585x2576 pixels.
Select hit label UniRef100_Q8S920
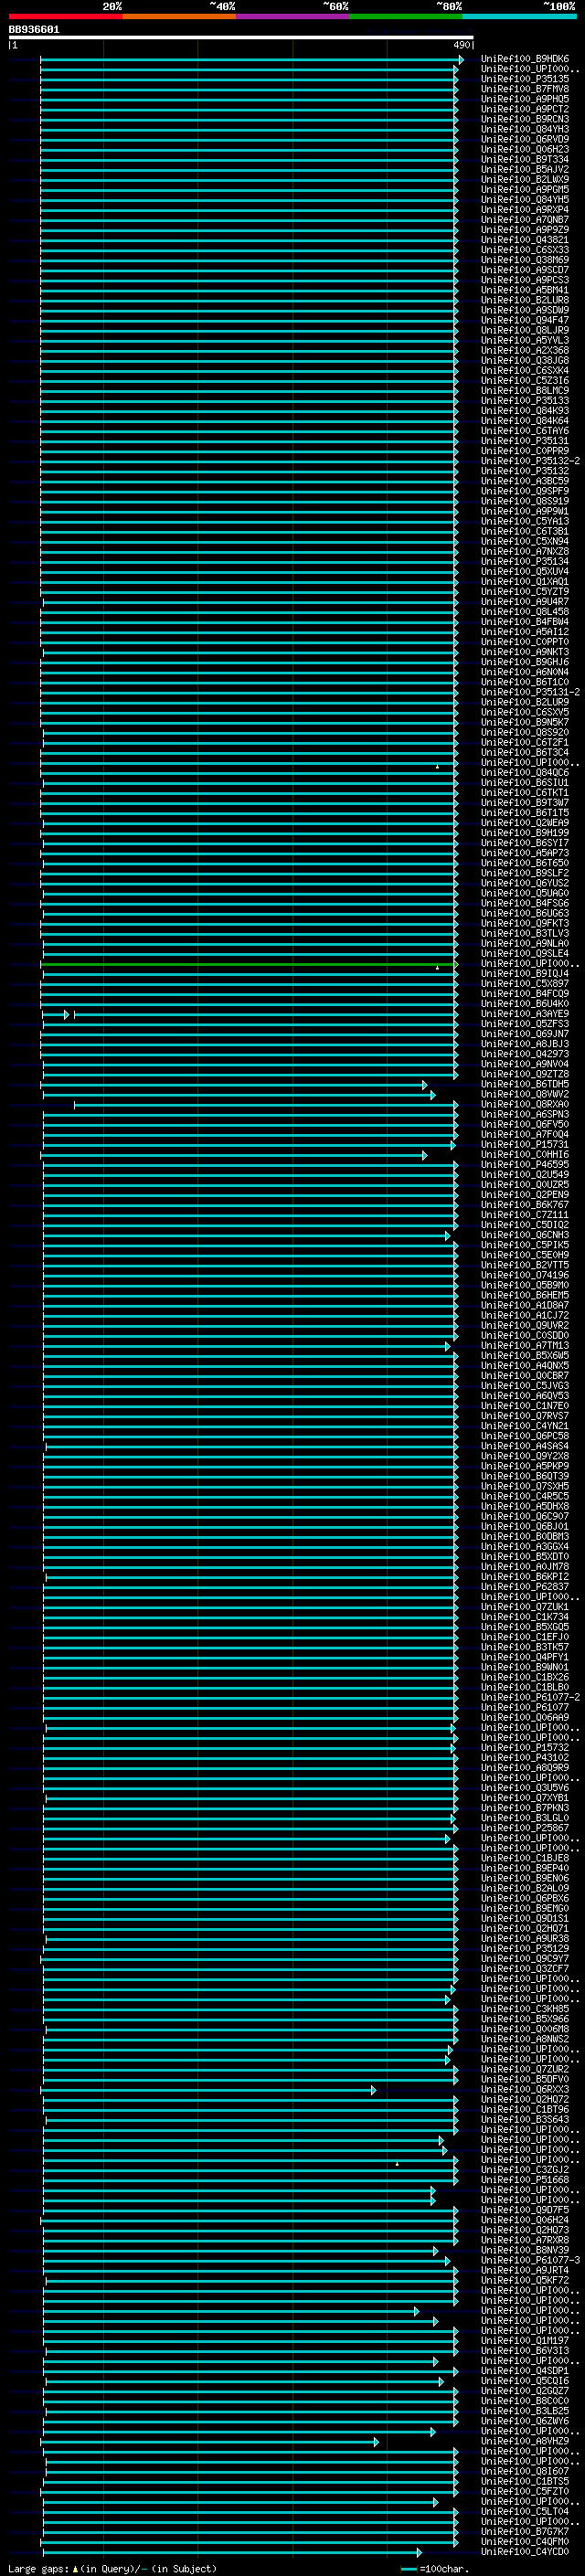525,733
